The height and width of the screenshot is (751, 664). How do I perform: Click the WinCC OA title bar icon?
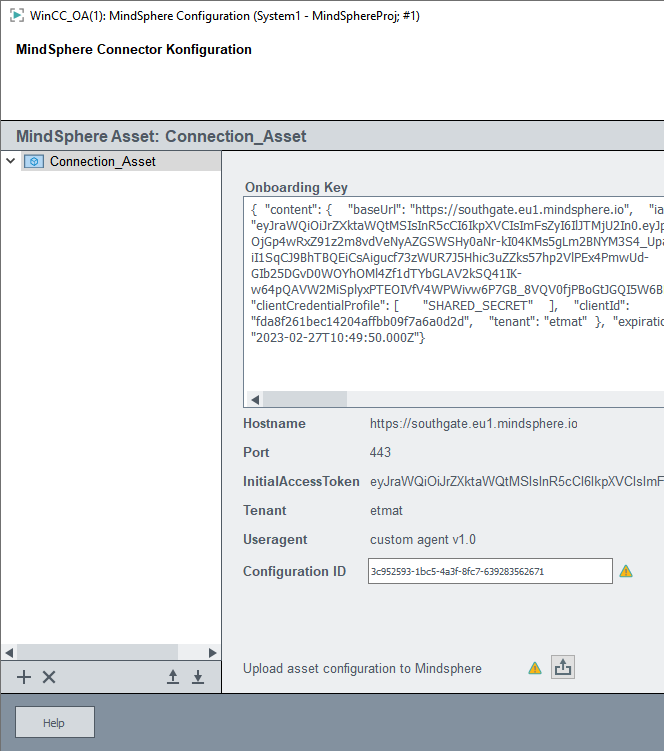[16, 16]
